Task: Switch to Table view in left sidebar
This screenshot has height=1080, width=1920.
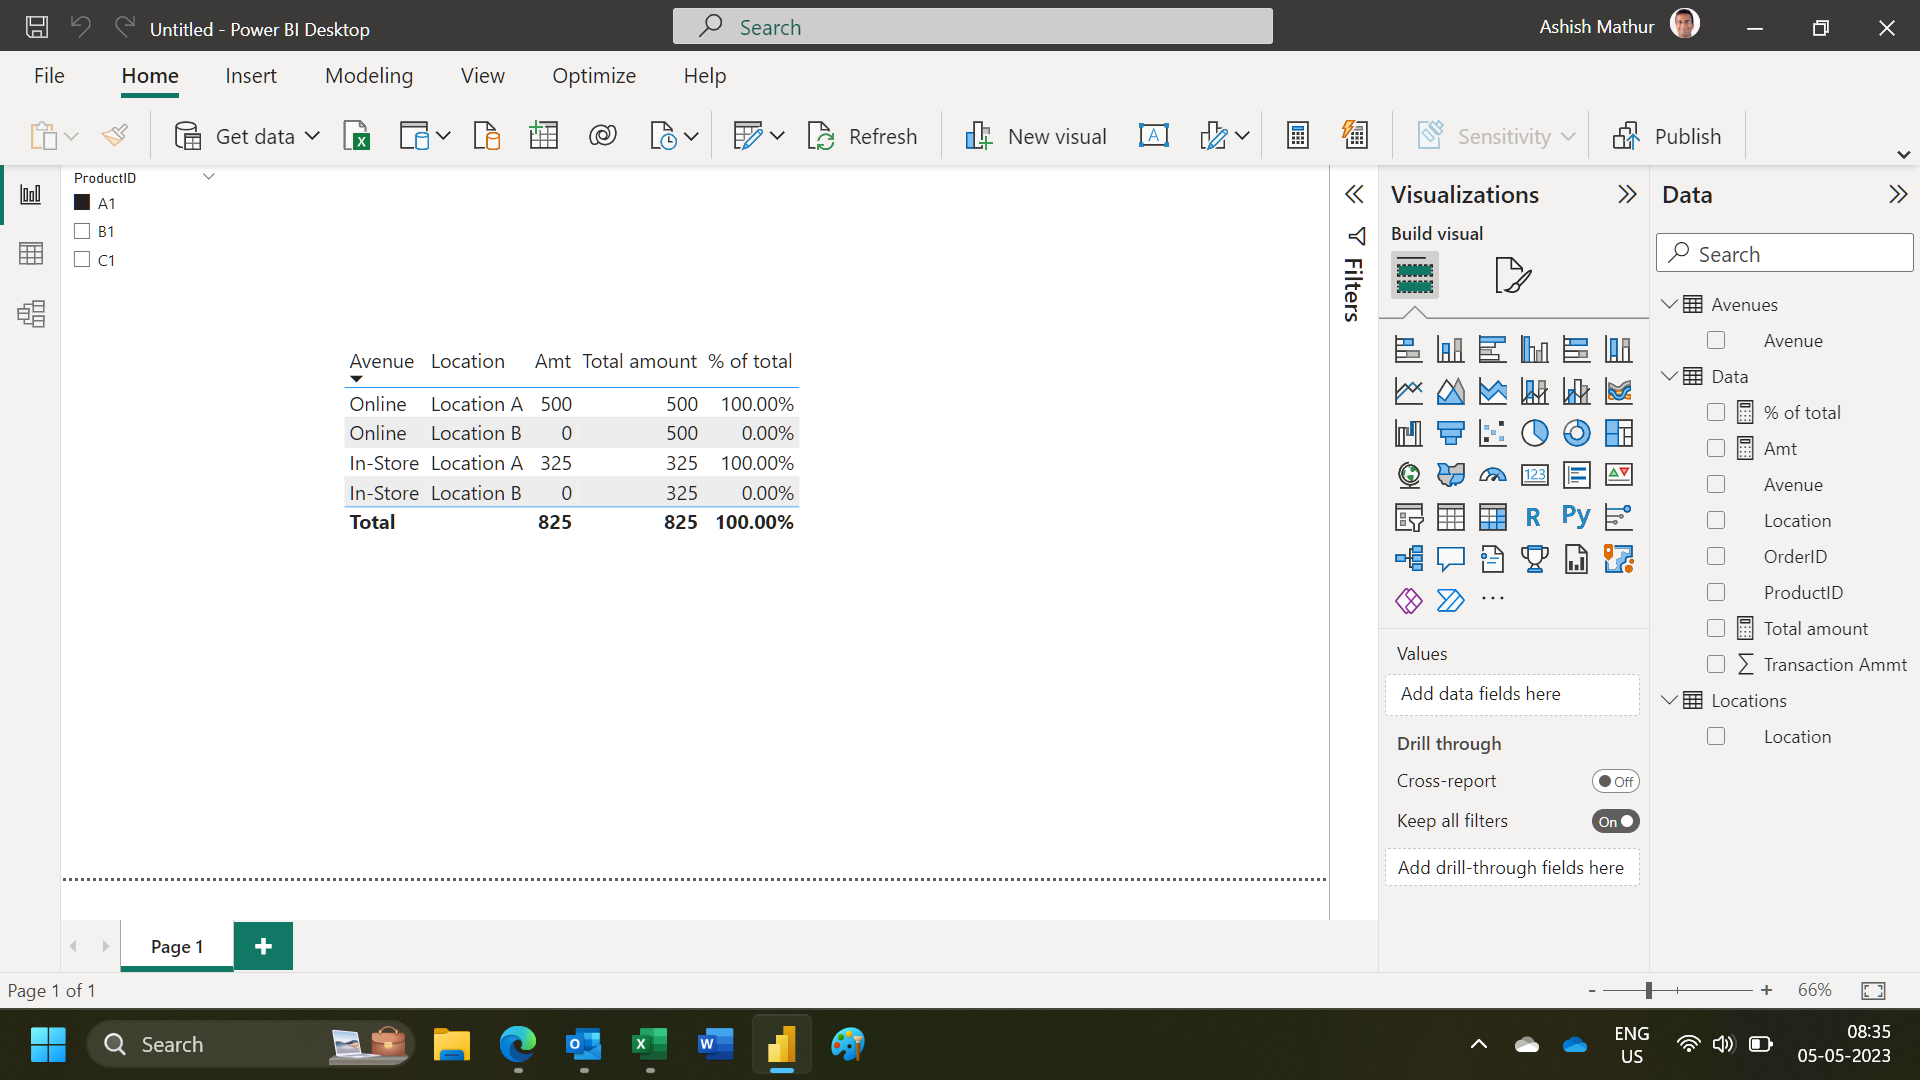Action: tap(31, 254)
